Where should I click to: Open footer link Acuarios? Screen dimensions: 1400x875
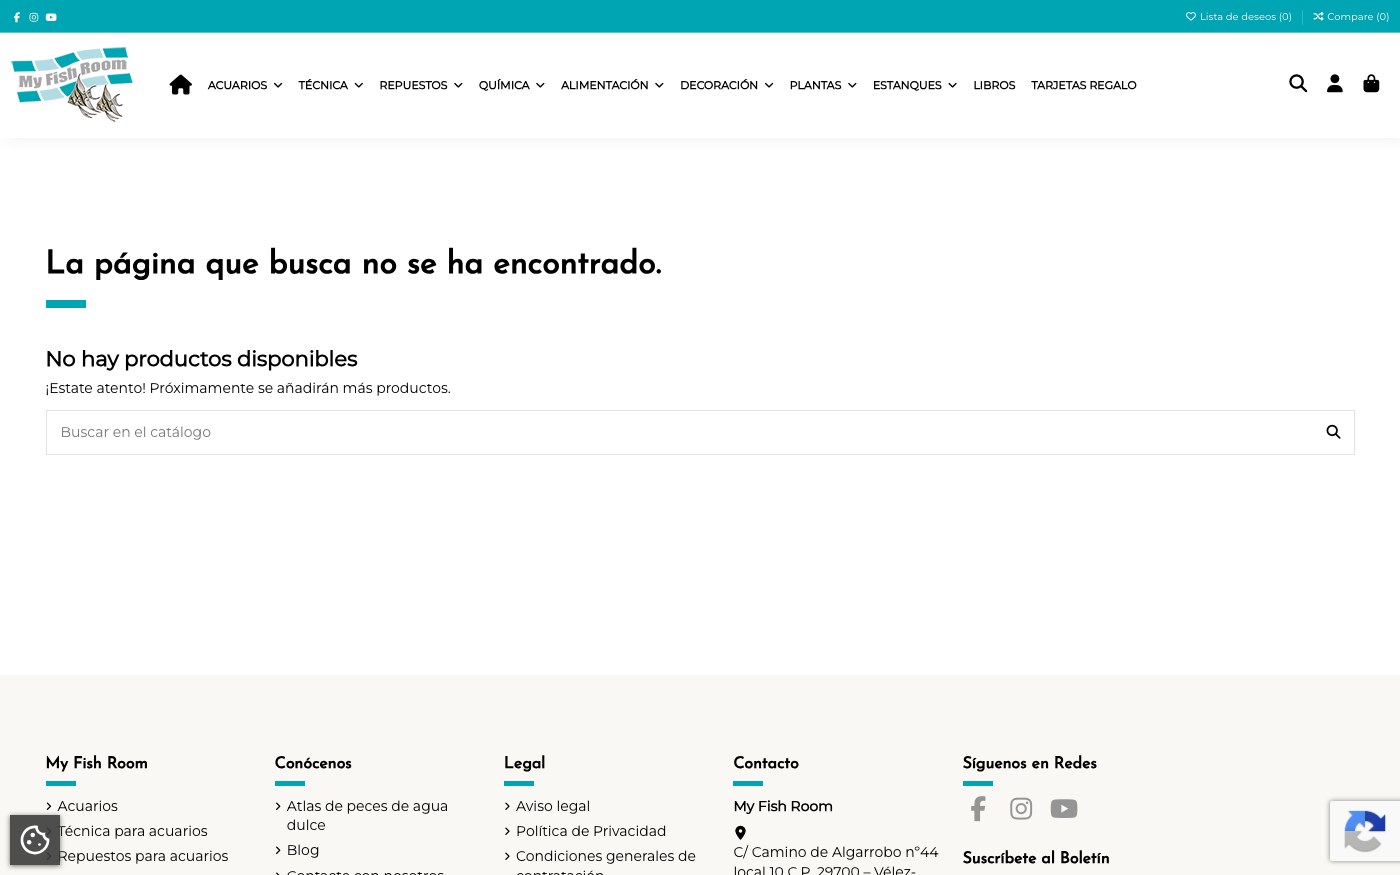pos(87,806)
